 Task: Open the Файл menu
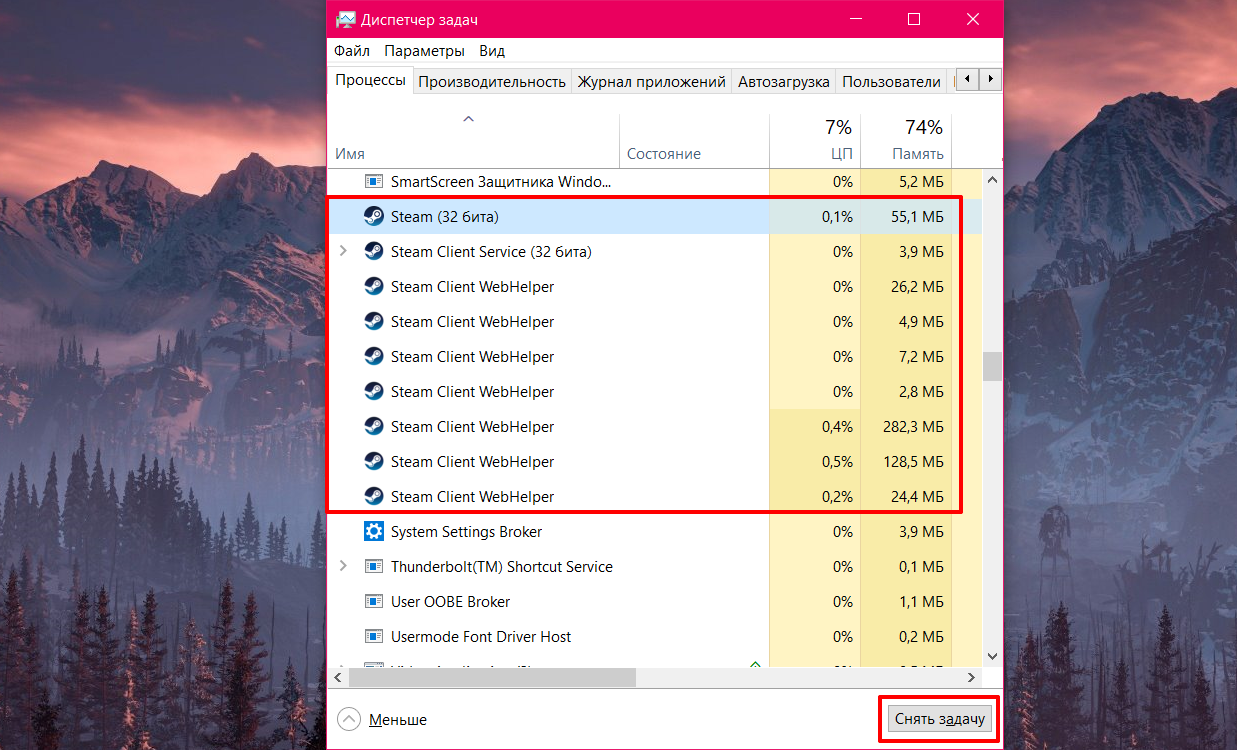pos(352,51)
